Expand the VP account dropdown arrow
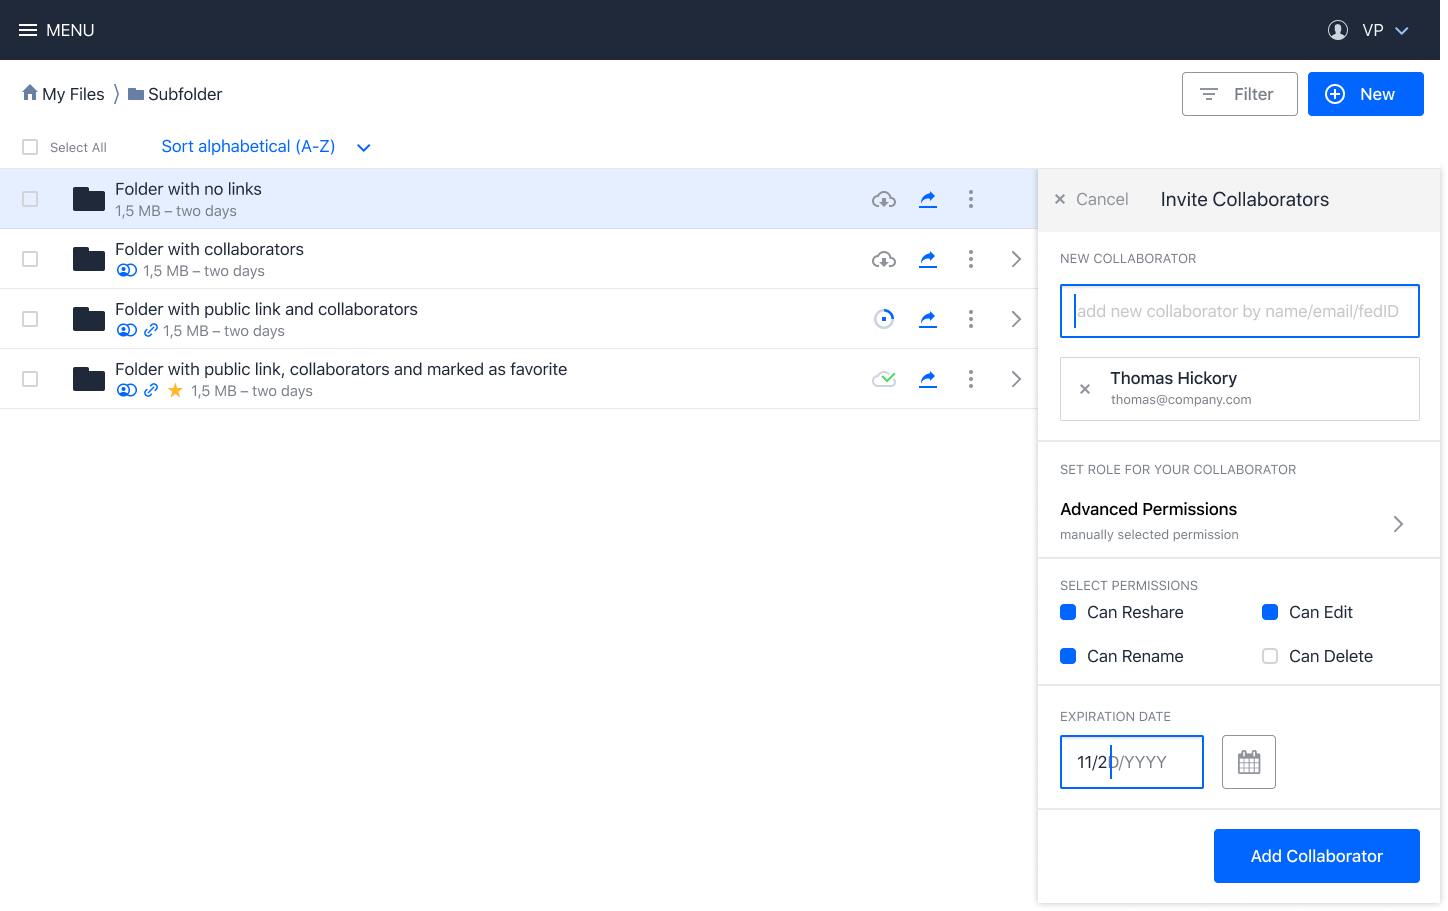The image size is (1448, 911). [1402, 31]
